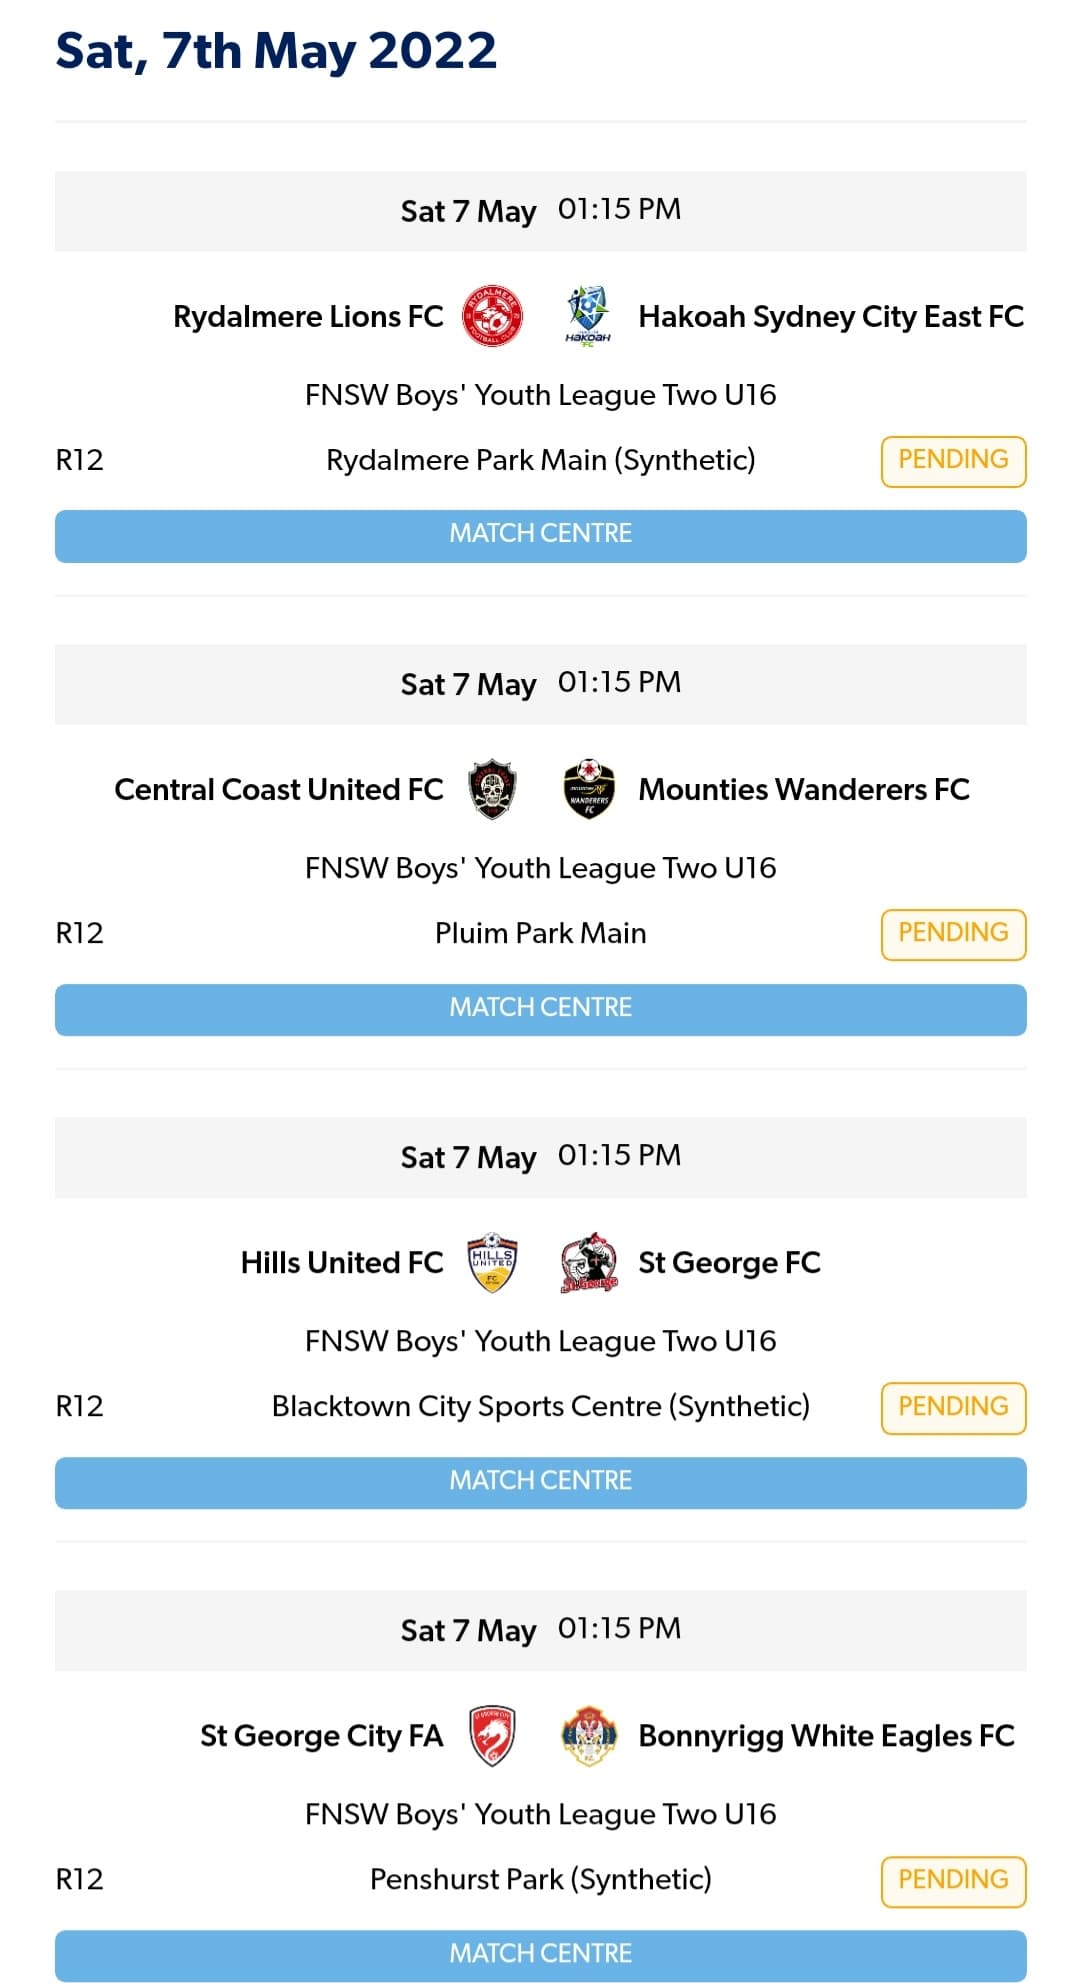Image resolution: width=1080 pixels, height=1983 pixels.
Task: Select the Hills United FC shield logo
Action: click(492, 1263)
